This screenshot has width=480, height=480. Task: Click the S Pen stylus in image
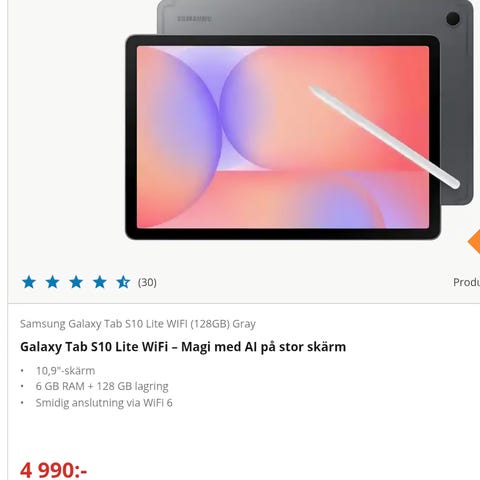click(385, 137)
